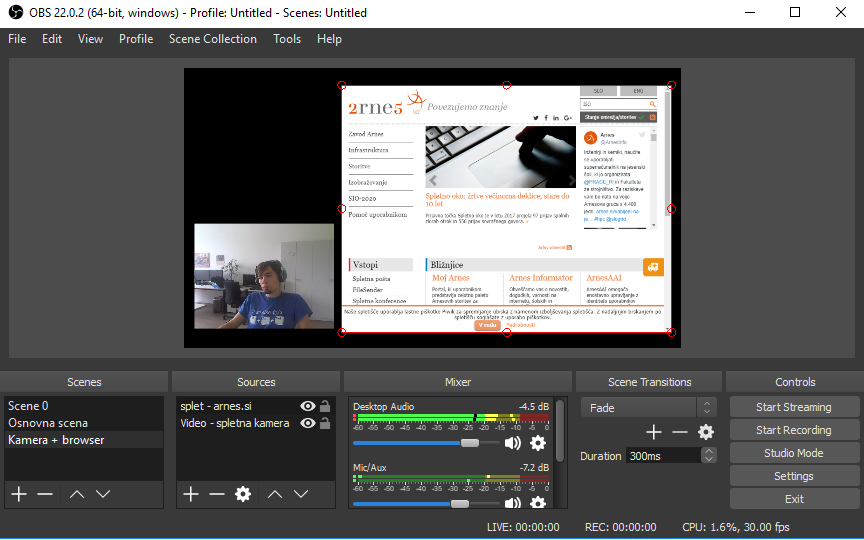Open source properties gear in Sources panel
The image size is (864, 540).
(x=243, y=494)
